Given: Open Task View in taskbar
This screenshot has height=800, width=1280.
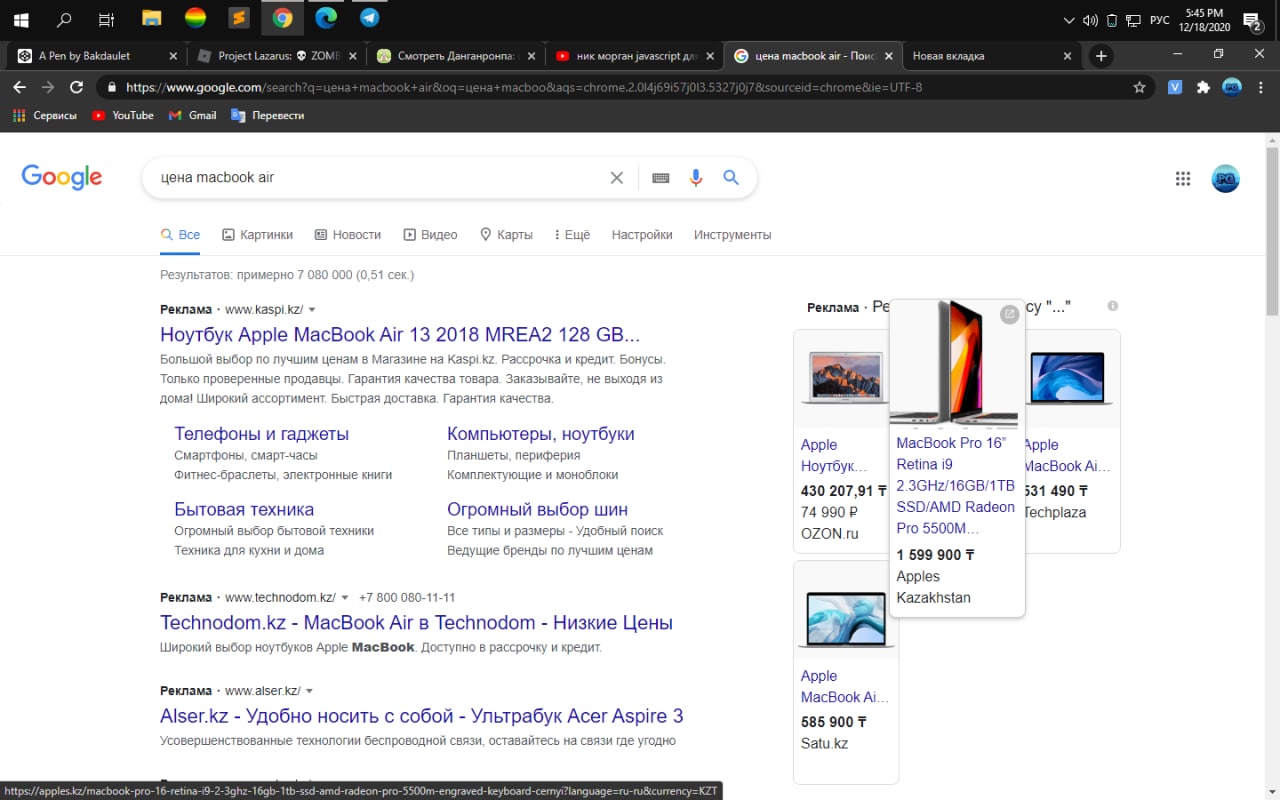Looking at the screenshot, I should tap(107, 18).
